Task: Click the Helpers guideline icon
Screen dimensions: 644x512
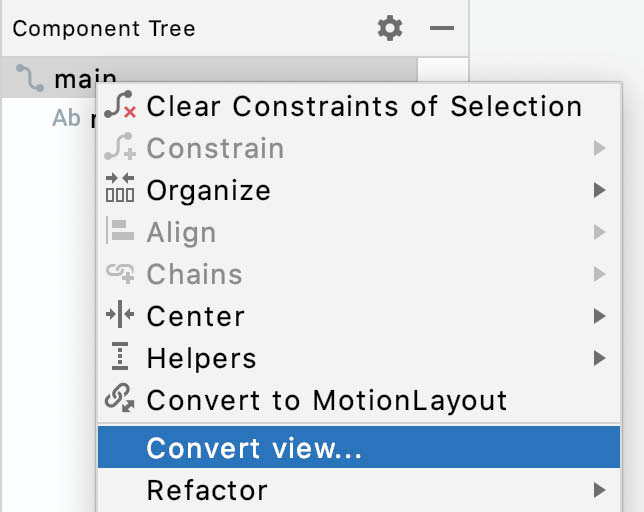Action: pyautogui.click(x=120, y=356)
